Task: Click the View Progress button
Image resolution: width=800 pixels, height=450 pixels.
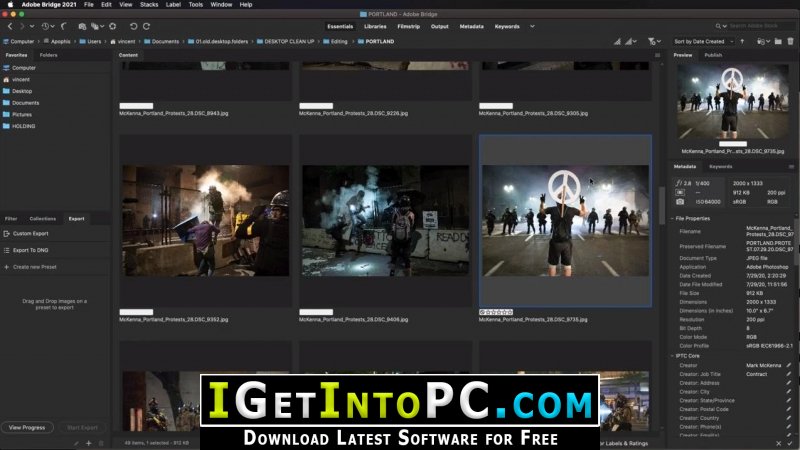Action: (x=27, y=428)
